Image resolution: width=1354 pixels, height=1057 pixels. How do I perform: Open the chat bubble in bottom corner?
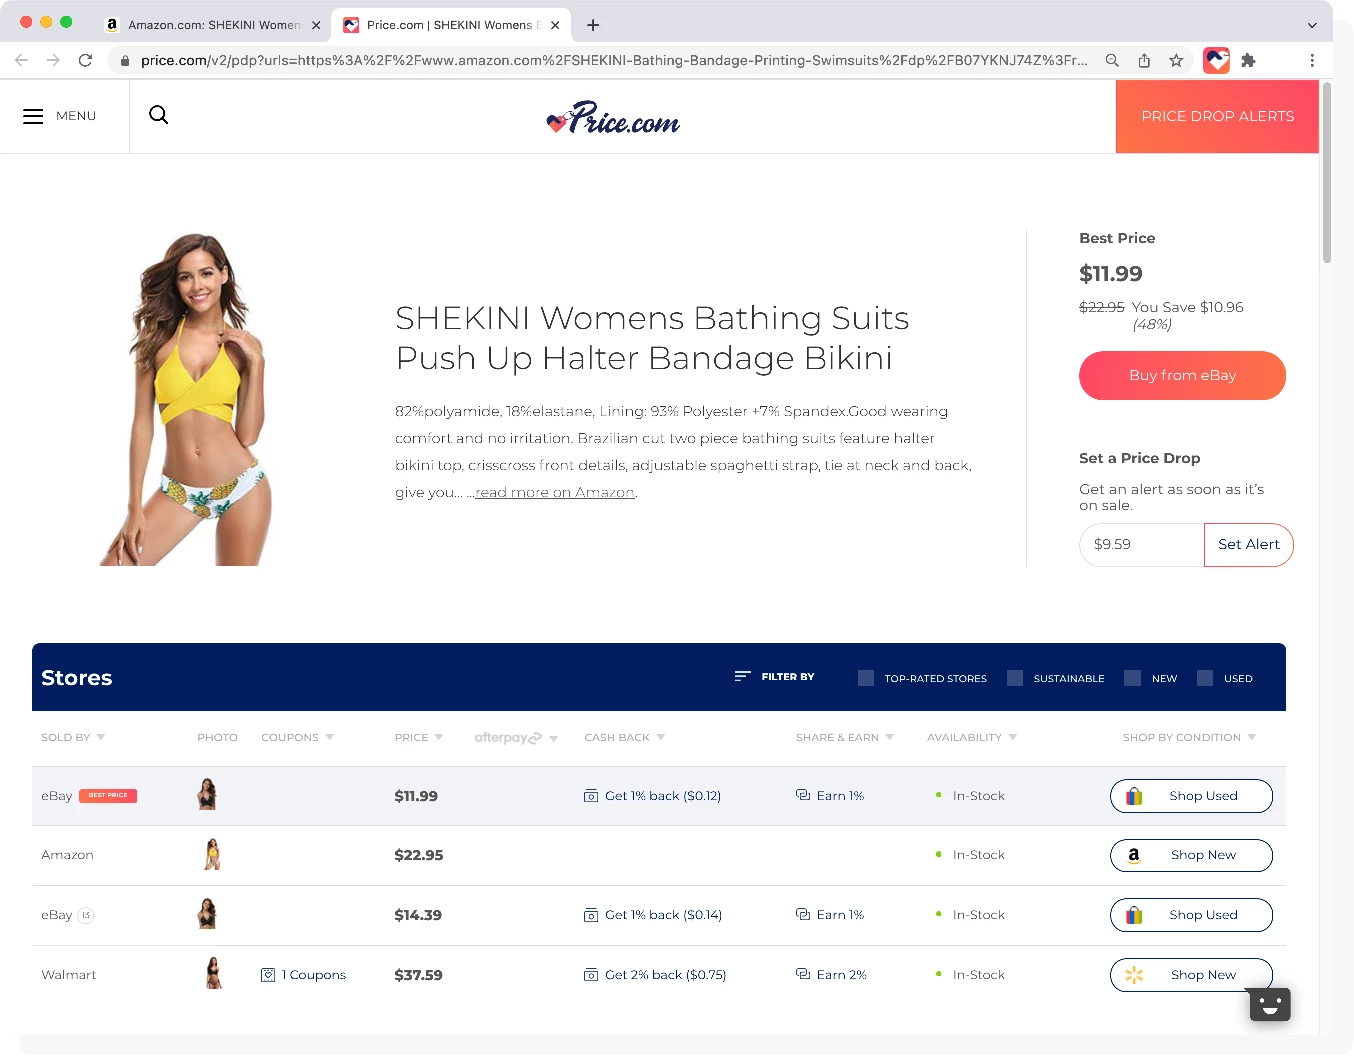(x=1269, y=1005)
